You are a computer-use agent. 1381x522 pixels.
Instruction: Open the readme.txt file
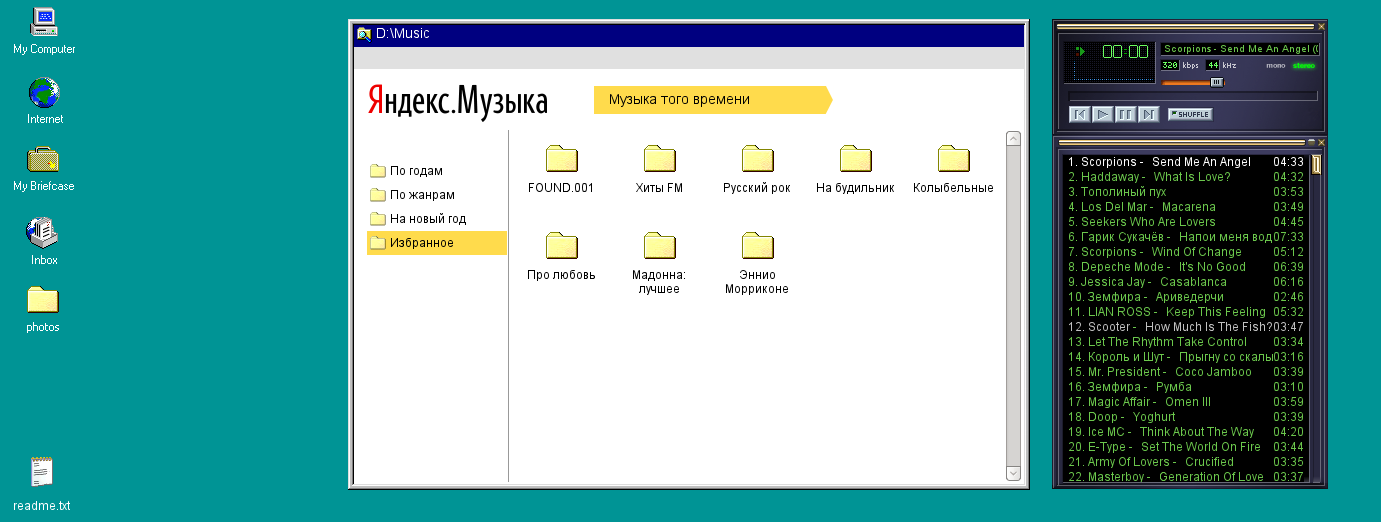coord(42,483)
